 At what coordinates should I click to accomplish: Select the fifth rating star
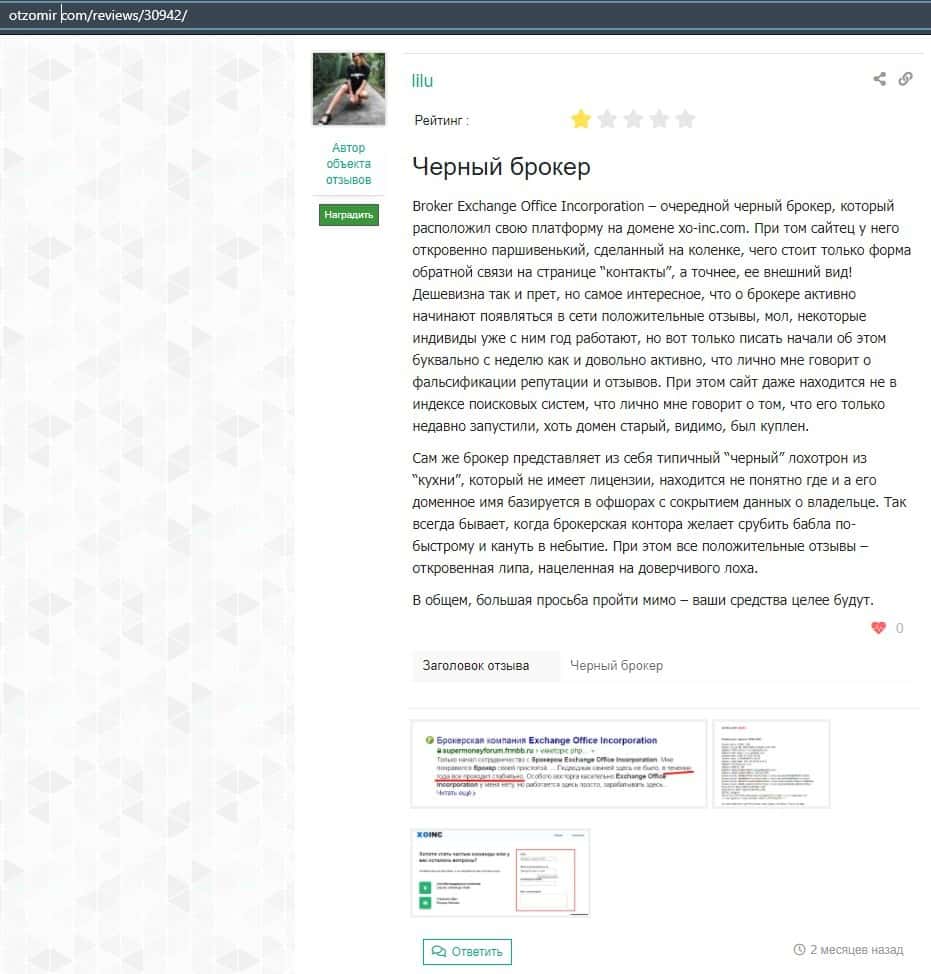pos(686,119)
